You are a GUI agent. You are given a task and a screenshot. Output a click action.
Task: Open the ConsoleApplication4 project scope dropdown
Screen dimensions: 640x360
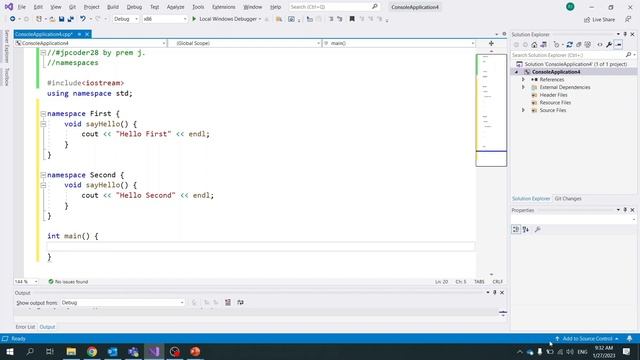(x=90, y=43)
